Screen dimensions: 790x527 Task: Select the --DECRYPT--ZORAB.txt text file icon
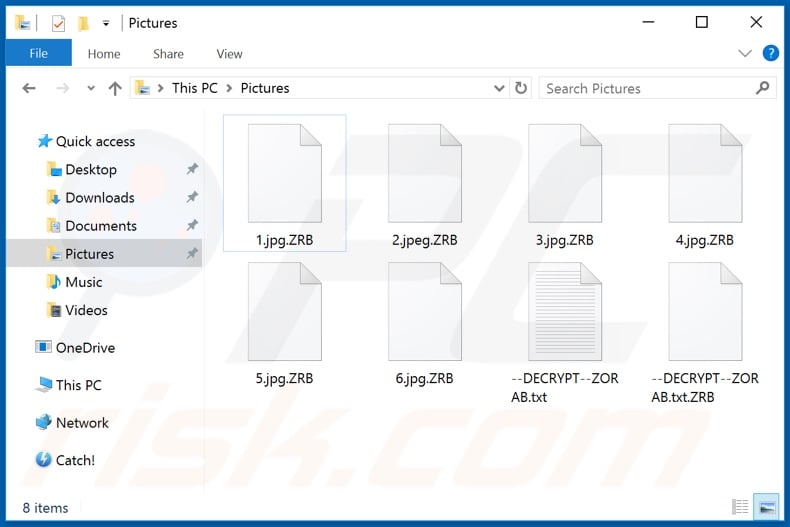pyautogui.click(x=565, y=311)
